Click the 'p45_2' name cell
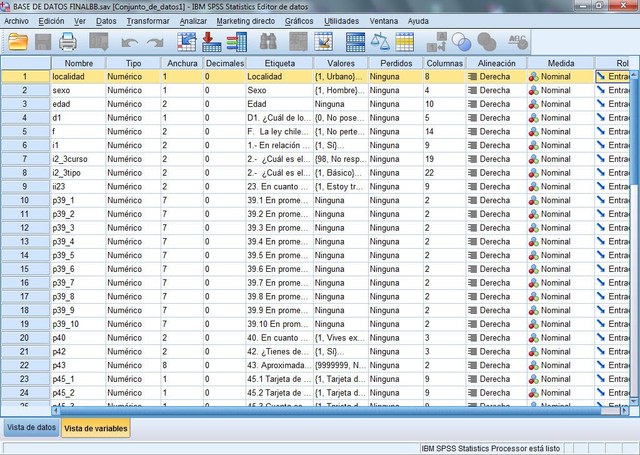 (x=78, y=393)
